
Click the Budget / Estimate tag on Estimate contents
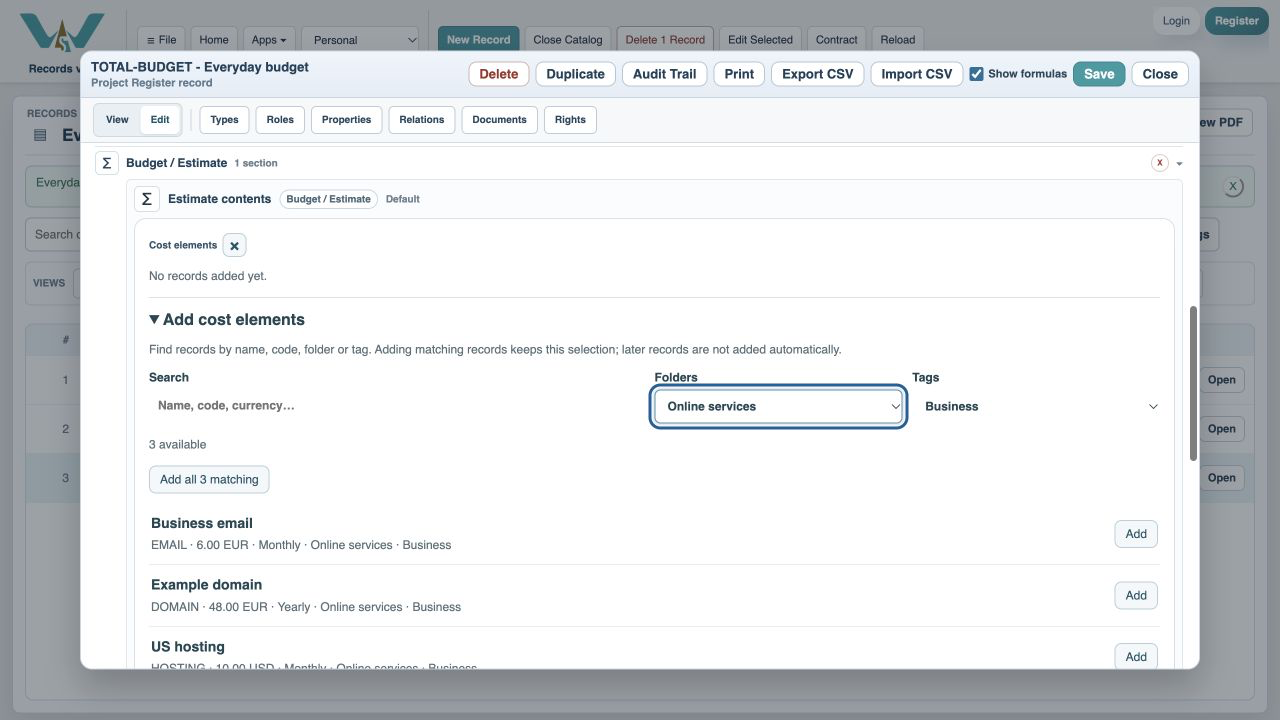328,199
